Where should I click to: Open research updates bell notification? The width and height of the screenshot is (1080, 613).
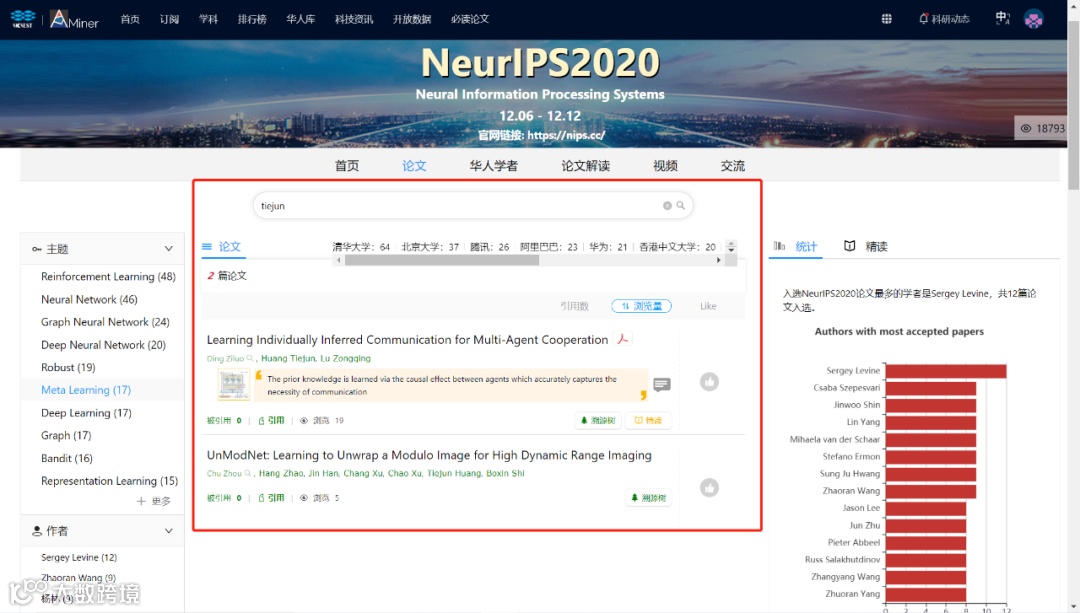tap(944, 19)
